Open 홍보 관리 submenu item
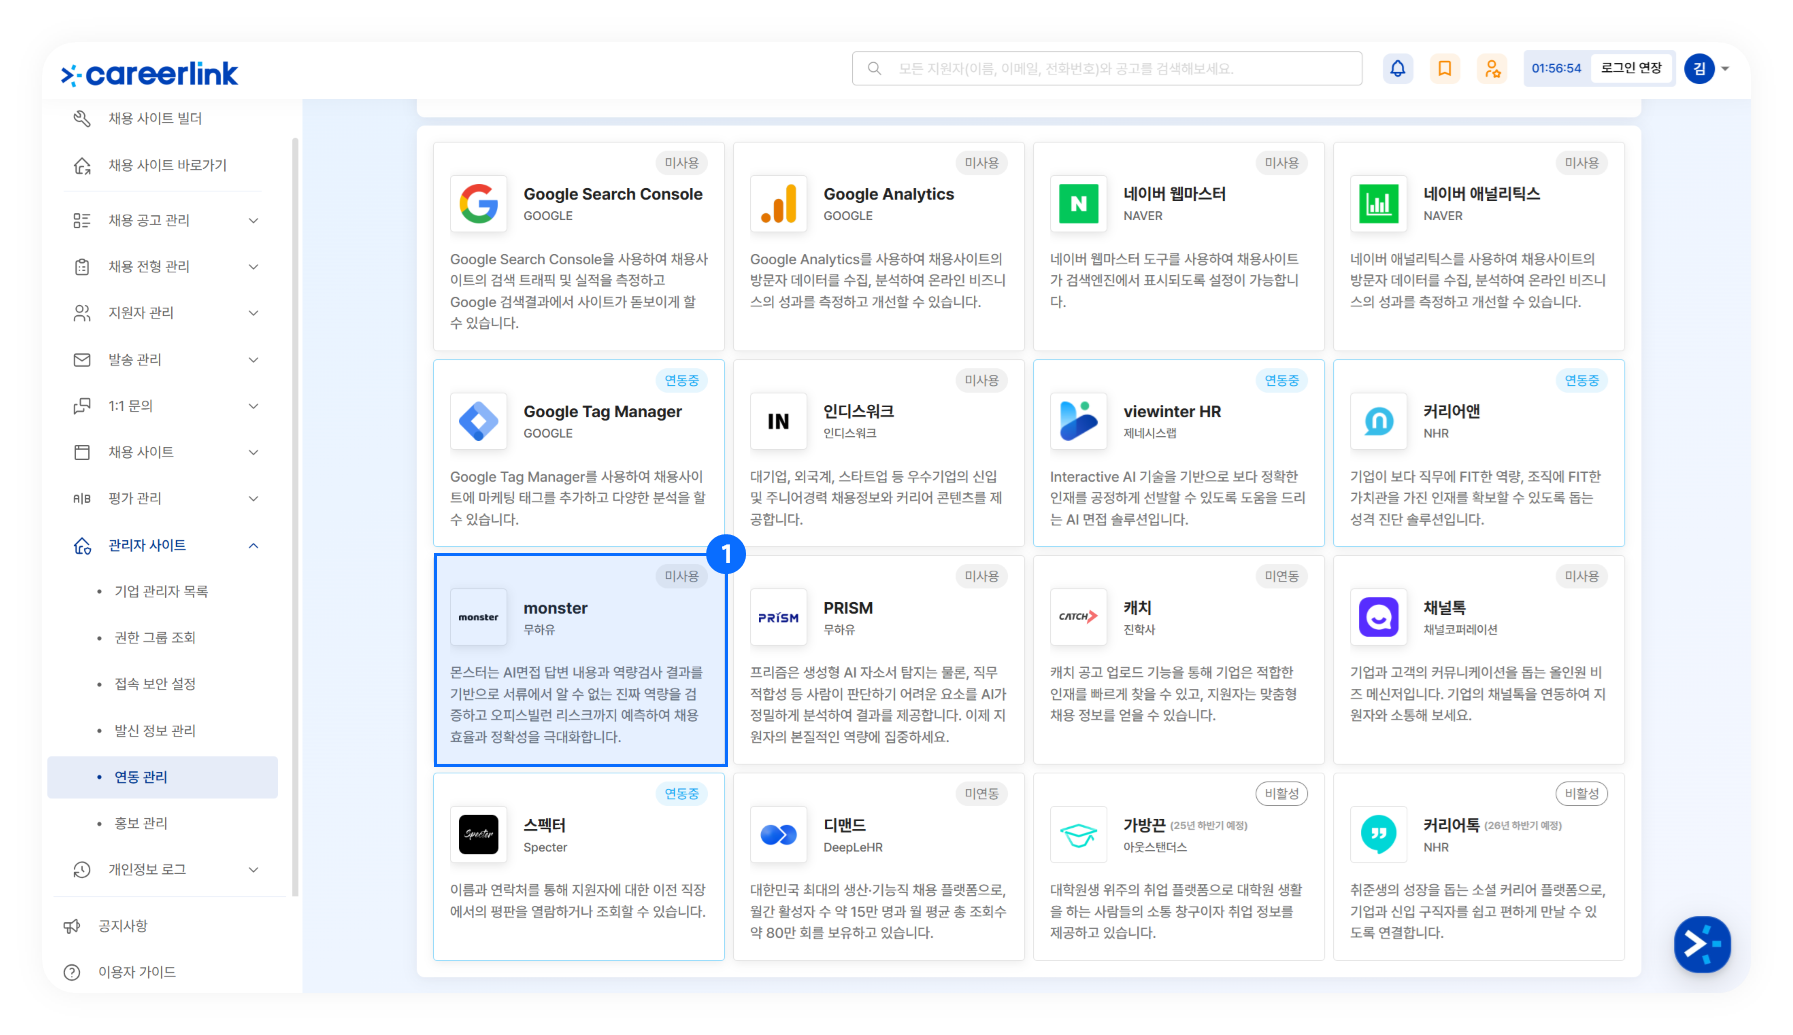This screenshot has width=1793, height=1035. click(141, 823)
